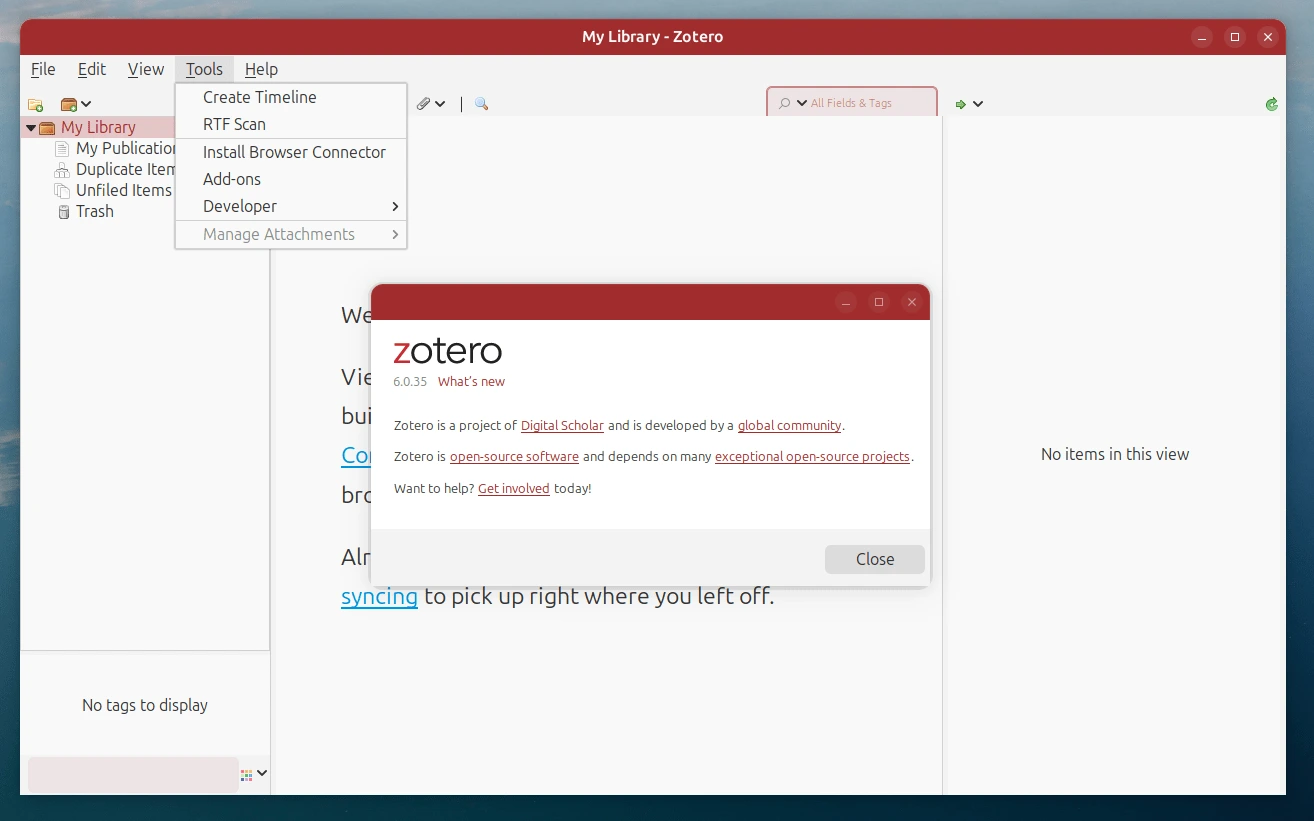Click the New Collection folder icon

36,104
